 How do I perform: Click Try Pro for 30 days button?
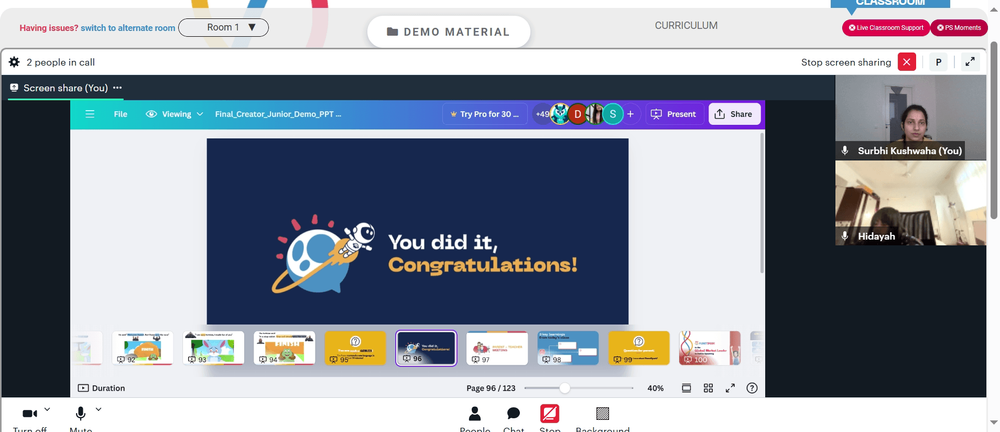[485, 114]
